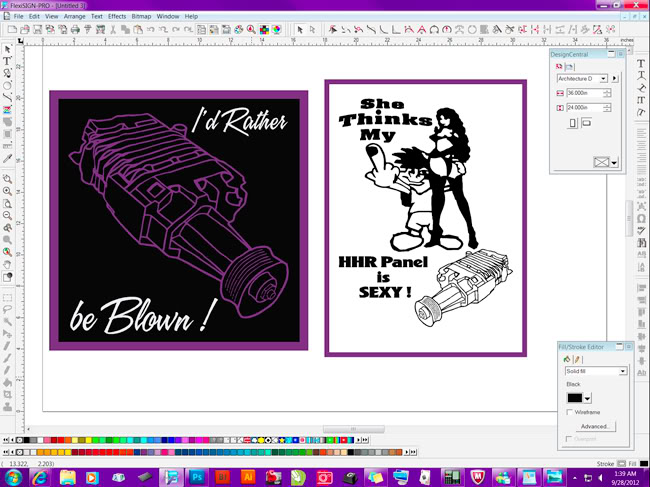Select the Text tool in left toolbox

click(x=7, y=61)
